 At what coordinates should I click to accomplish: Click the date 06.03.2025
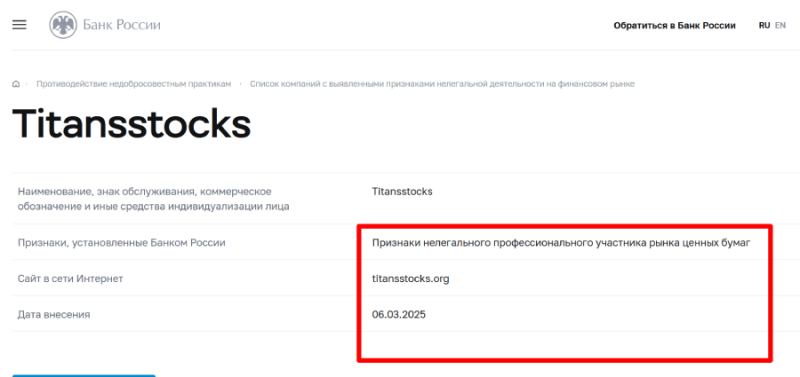pos(399,315)
